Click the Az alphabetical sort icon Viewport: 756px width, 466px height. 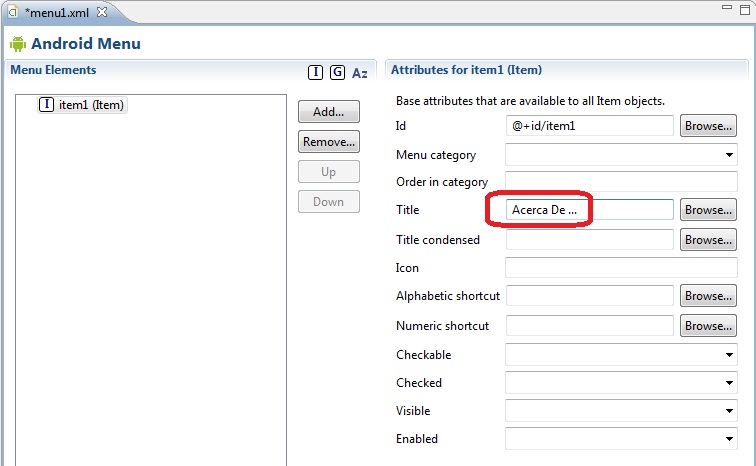[360, 73]
